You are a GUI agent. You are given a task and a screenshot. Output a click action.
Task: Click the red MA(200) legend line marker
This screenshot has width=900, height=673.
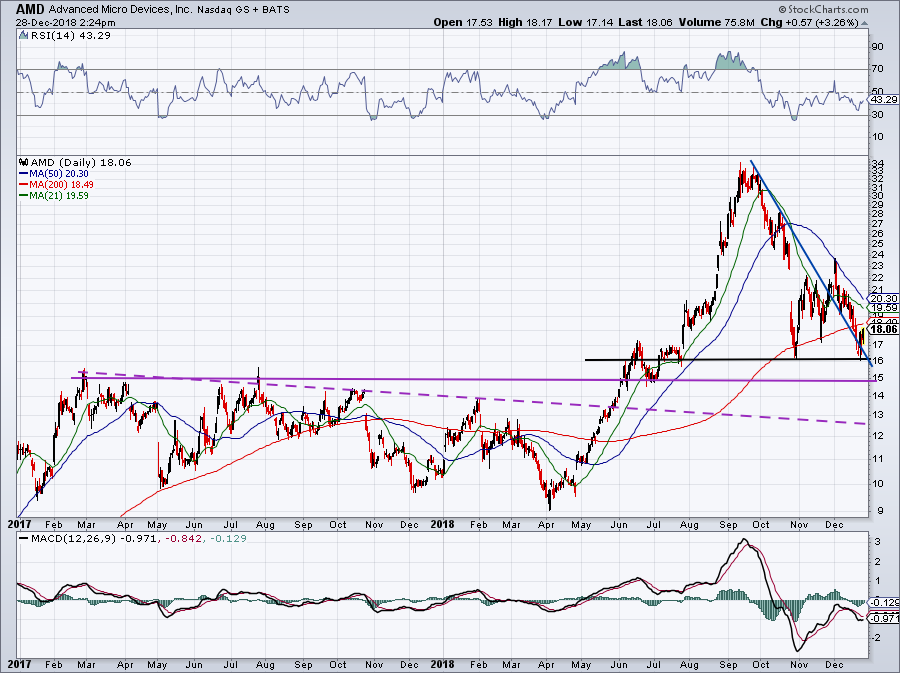24,185
